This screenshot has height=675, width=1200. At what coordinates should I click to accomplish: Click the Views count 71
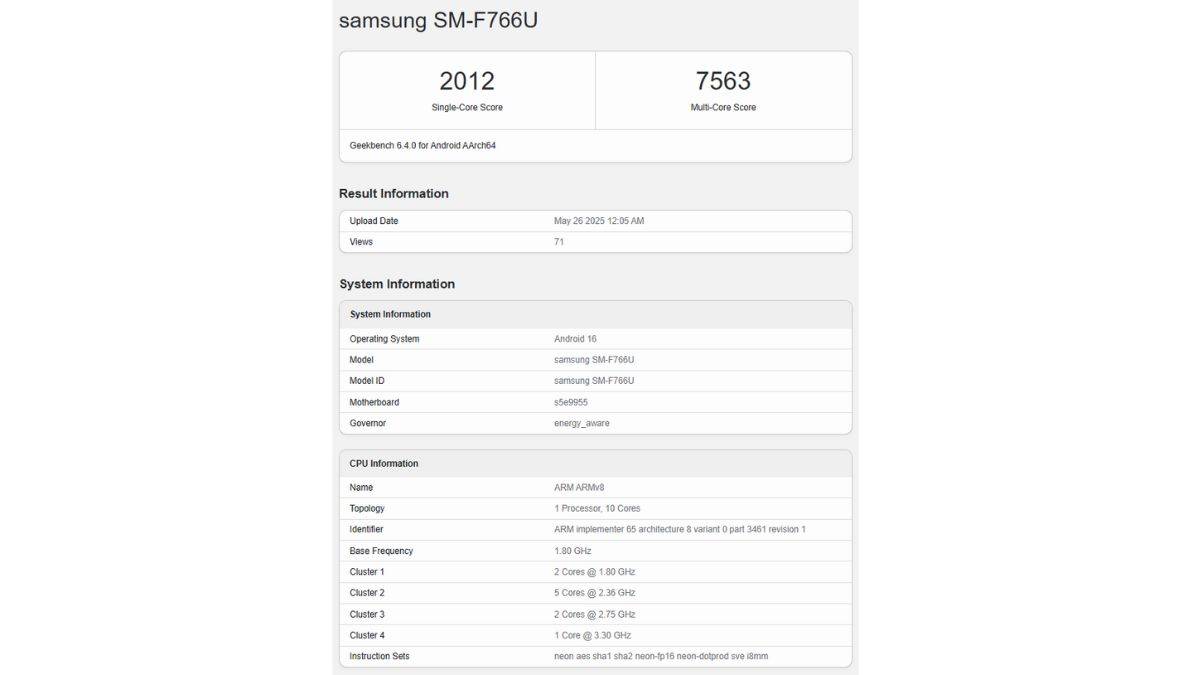click(x=559, y=242)
